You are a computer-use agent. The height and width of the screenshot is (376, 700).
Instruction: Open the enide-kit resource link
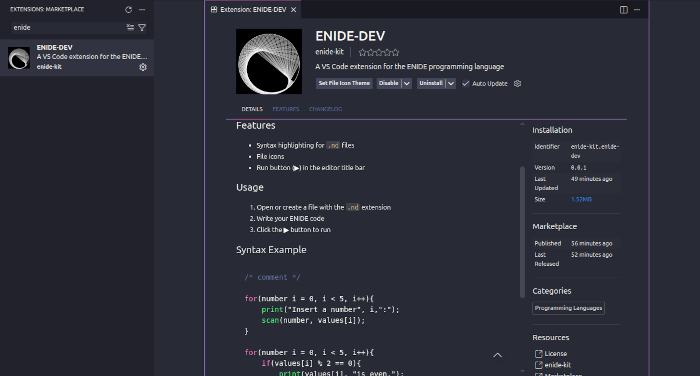(558, 365)
